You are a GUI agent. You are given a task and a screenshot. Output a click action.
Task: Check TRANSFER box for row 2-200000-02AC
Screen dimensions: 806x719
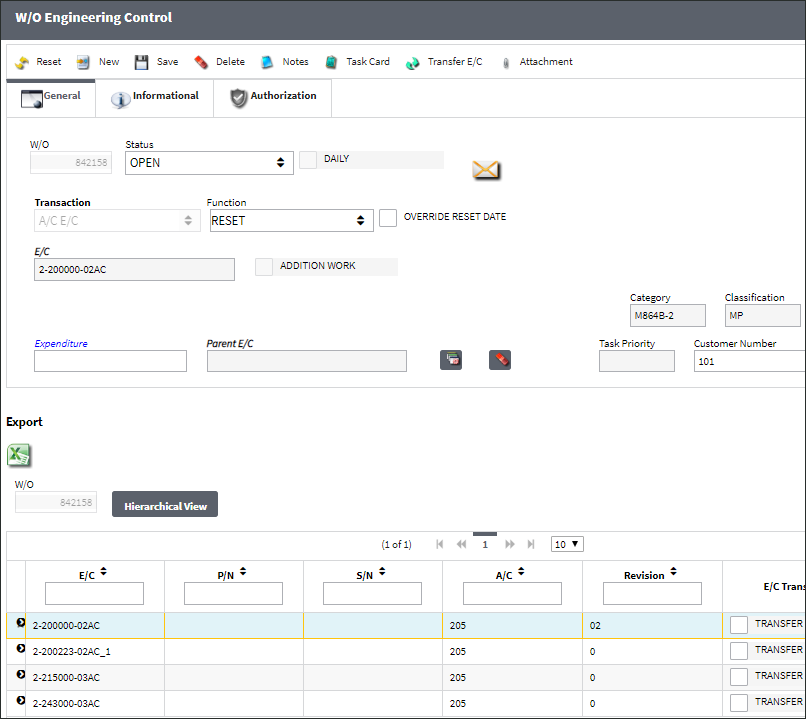[739, 625]
